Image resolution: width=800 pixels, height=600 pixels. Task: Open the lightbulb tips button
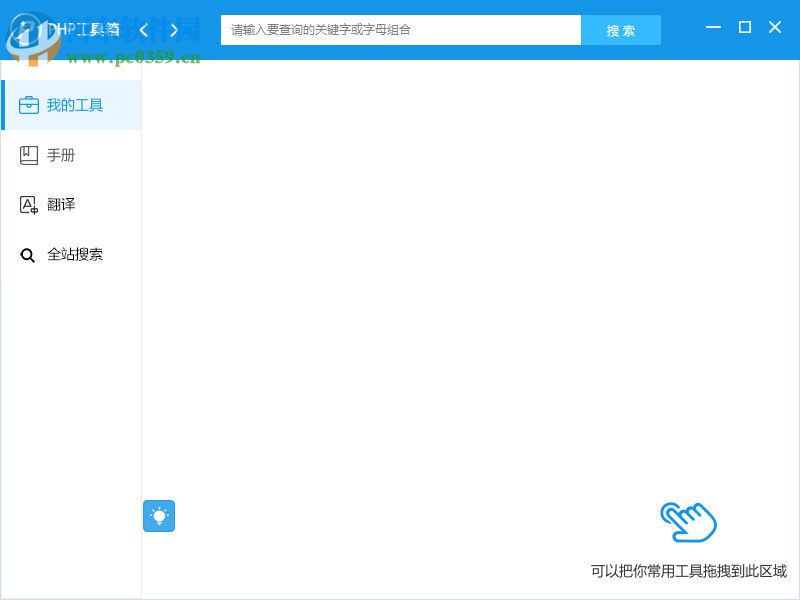pos(159,516)
